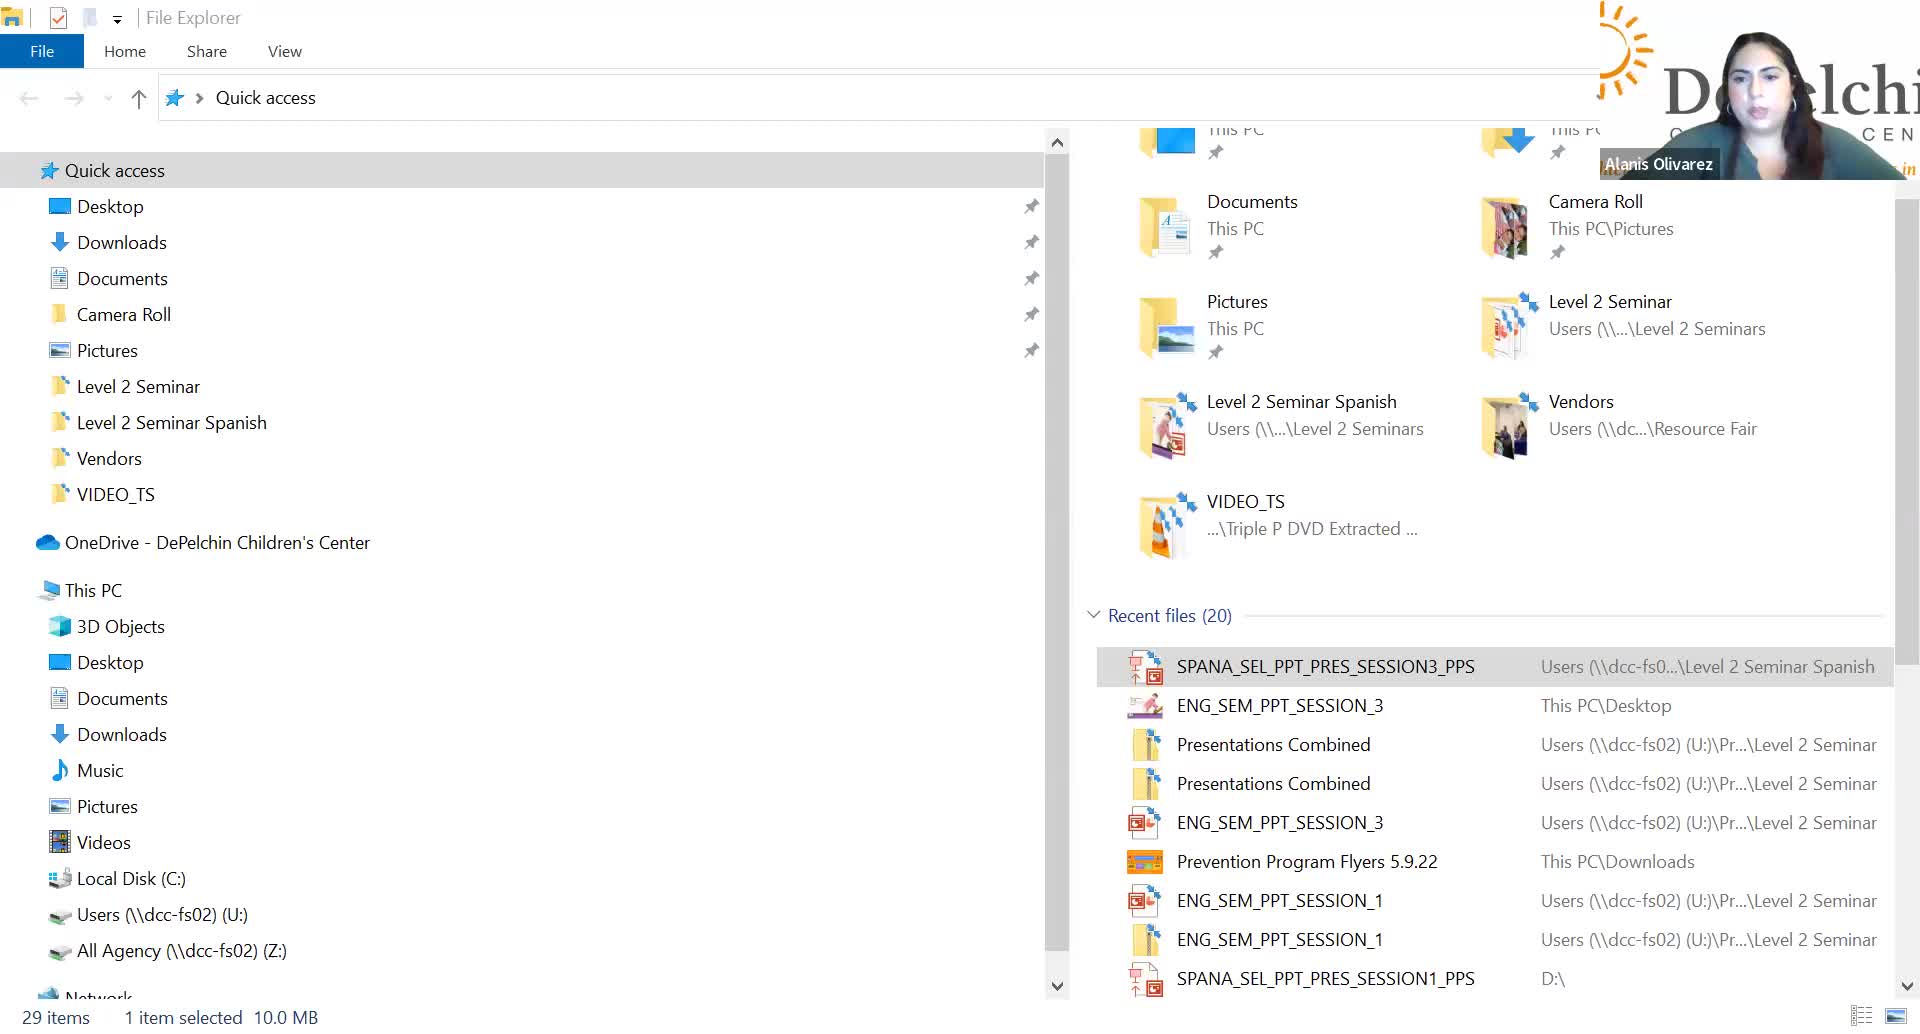
Task: Open the recent locations dropdown arrow
Action: 108,98
